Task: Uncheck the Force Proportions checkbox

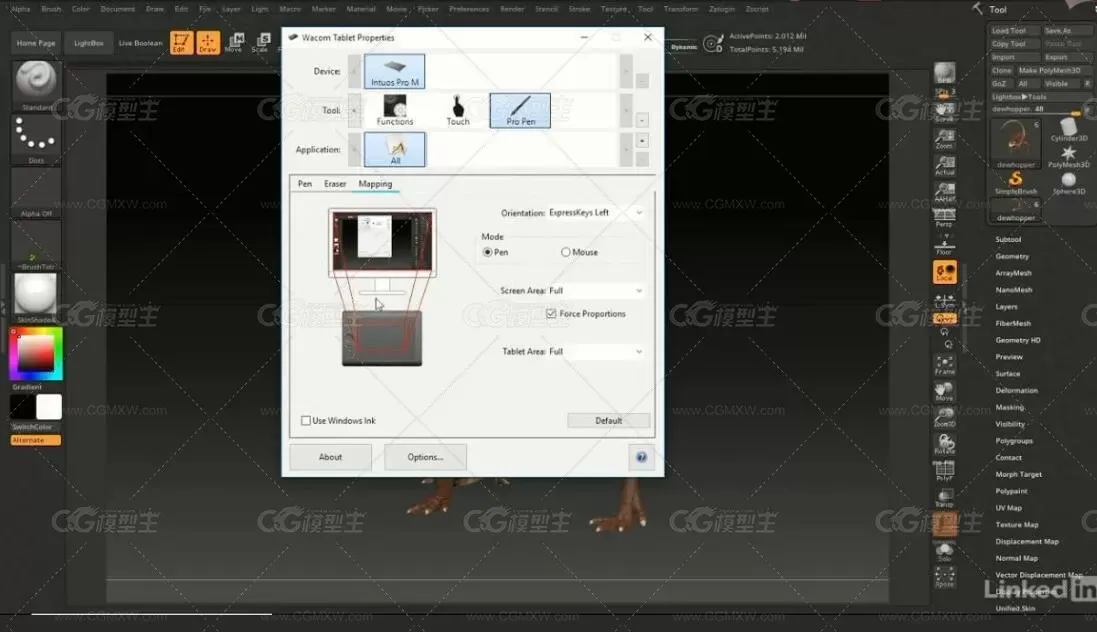Action: [551, 314]
